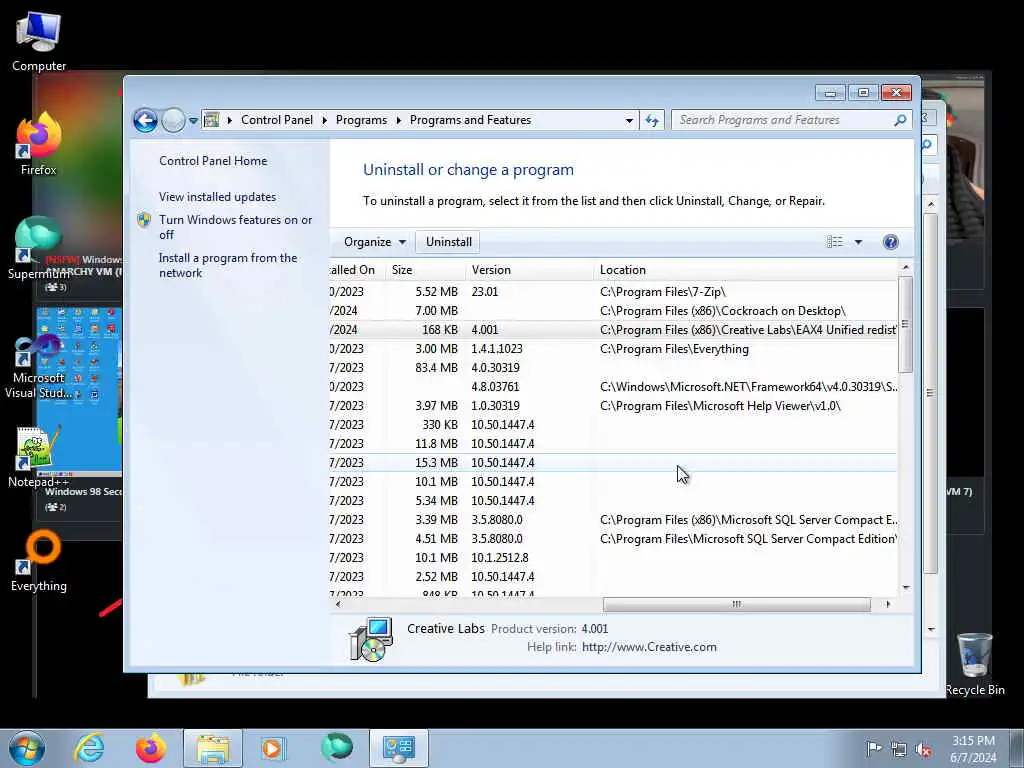This screenshot has height=768, width=1024.
Task: Select the Creative Labs EAX4 Unified row
Action: point(613,330)
